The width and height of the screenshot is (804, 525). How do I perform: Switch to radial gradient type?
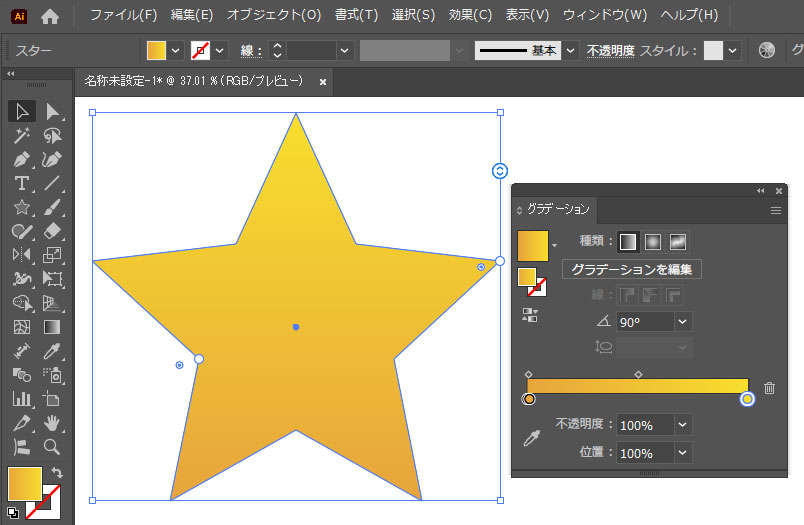click(652, 241)
